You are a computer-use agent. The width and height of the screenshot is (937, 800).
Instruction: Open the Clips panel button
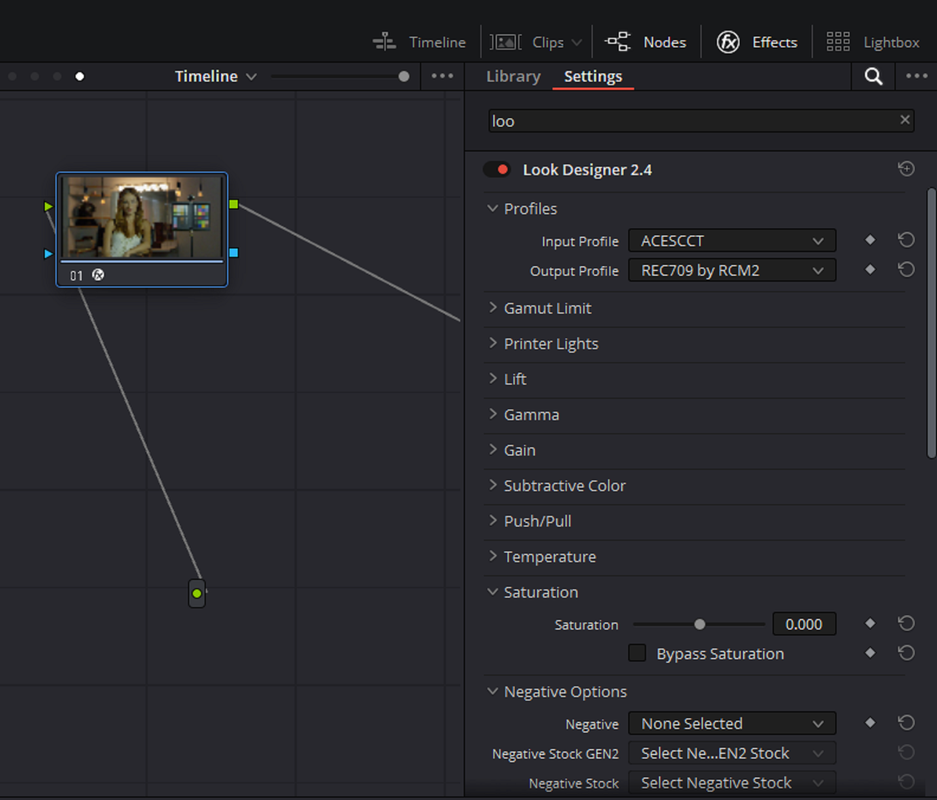click(535, 42)
